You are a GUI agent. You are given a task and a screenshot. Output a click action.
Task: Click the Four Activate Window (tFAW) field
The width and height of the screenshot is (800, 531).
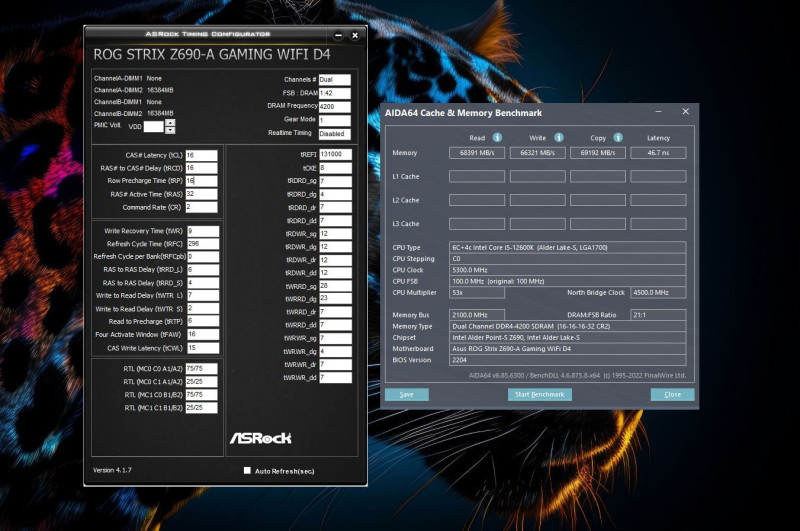(x=203, y=335)
